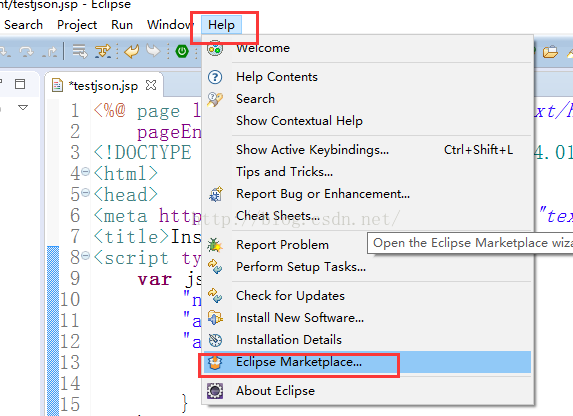Click the Install New Software icon

215,318
